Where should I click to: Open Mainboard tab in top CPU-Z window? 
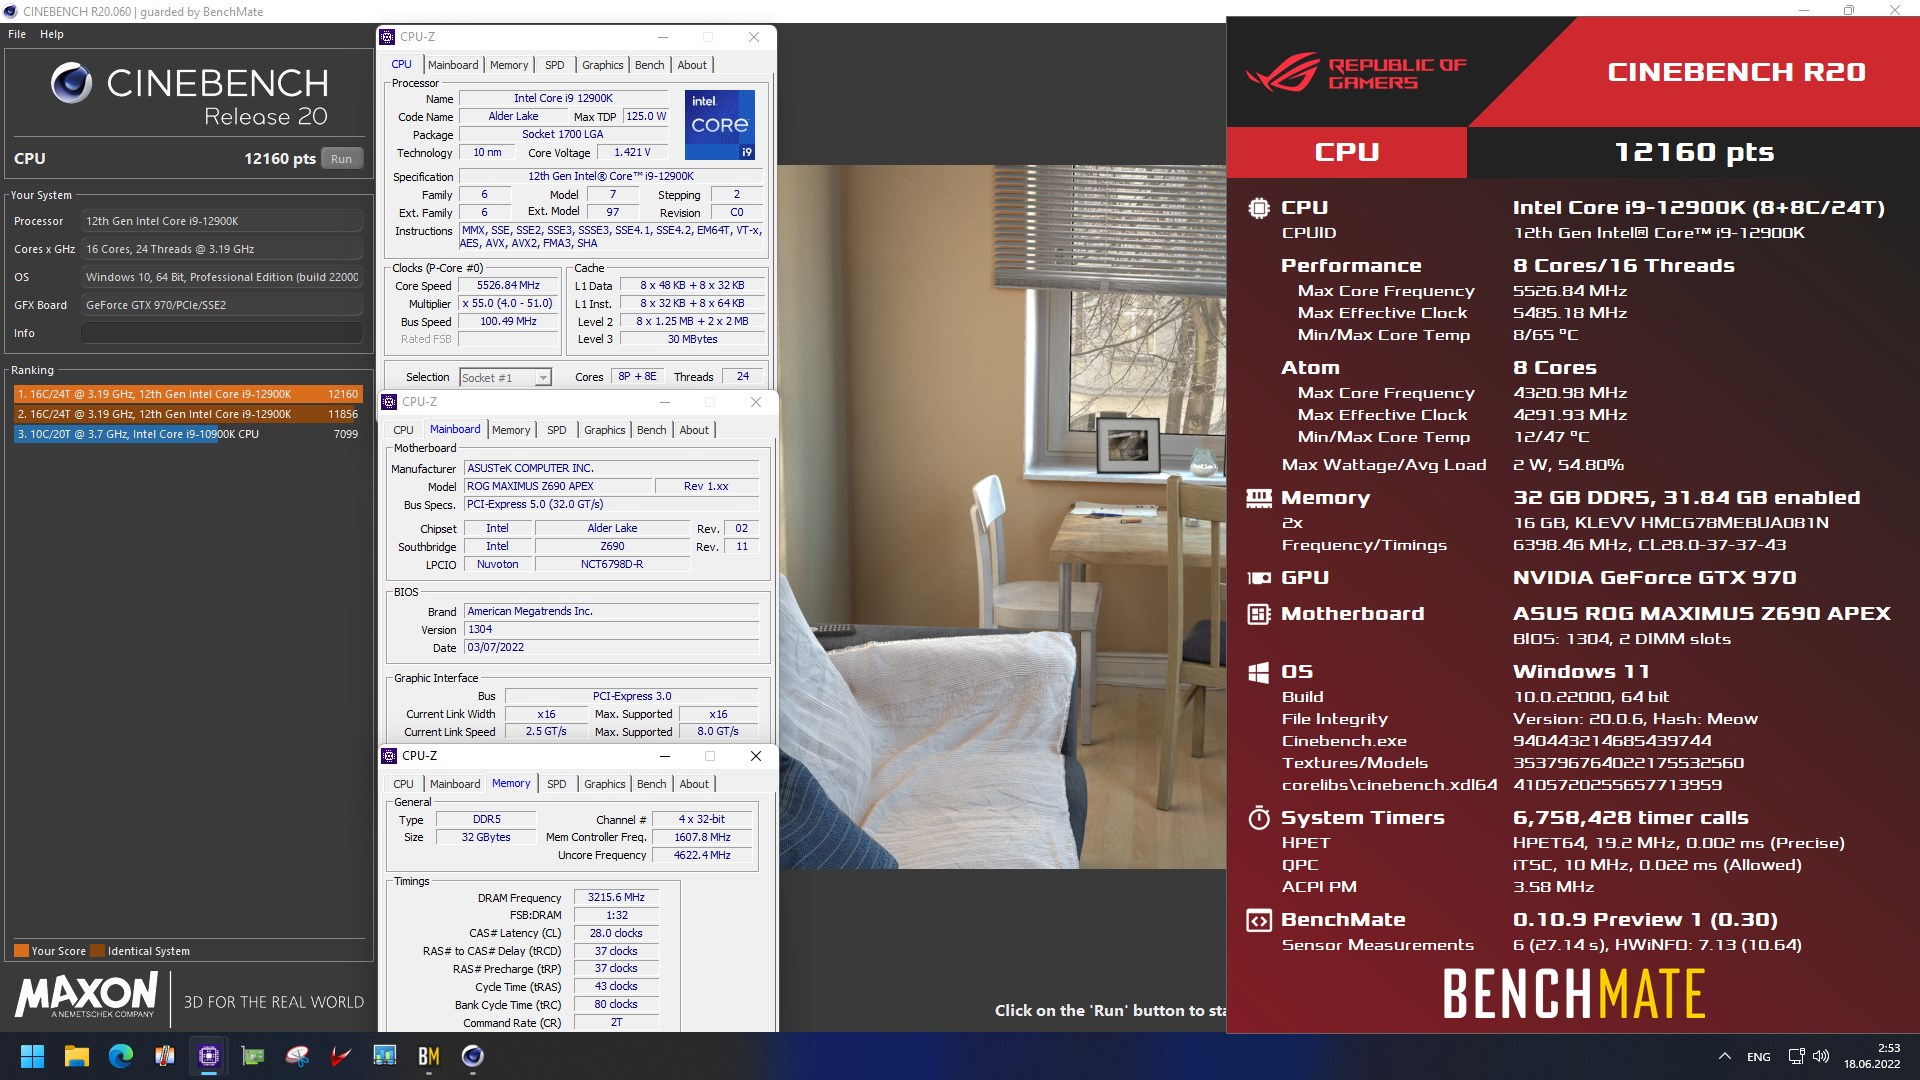[453, 65]
